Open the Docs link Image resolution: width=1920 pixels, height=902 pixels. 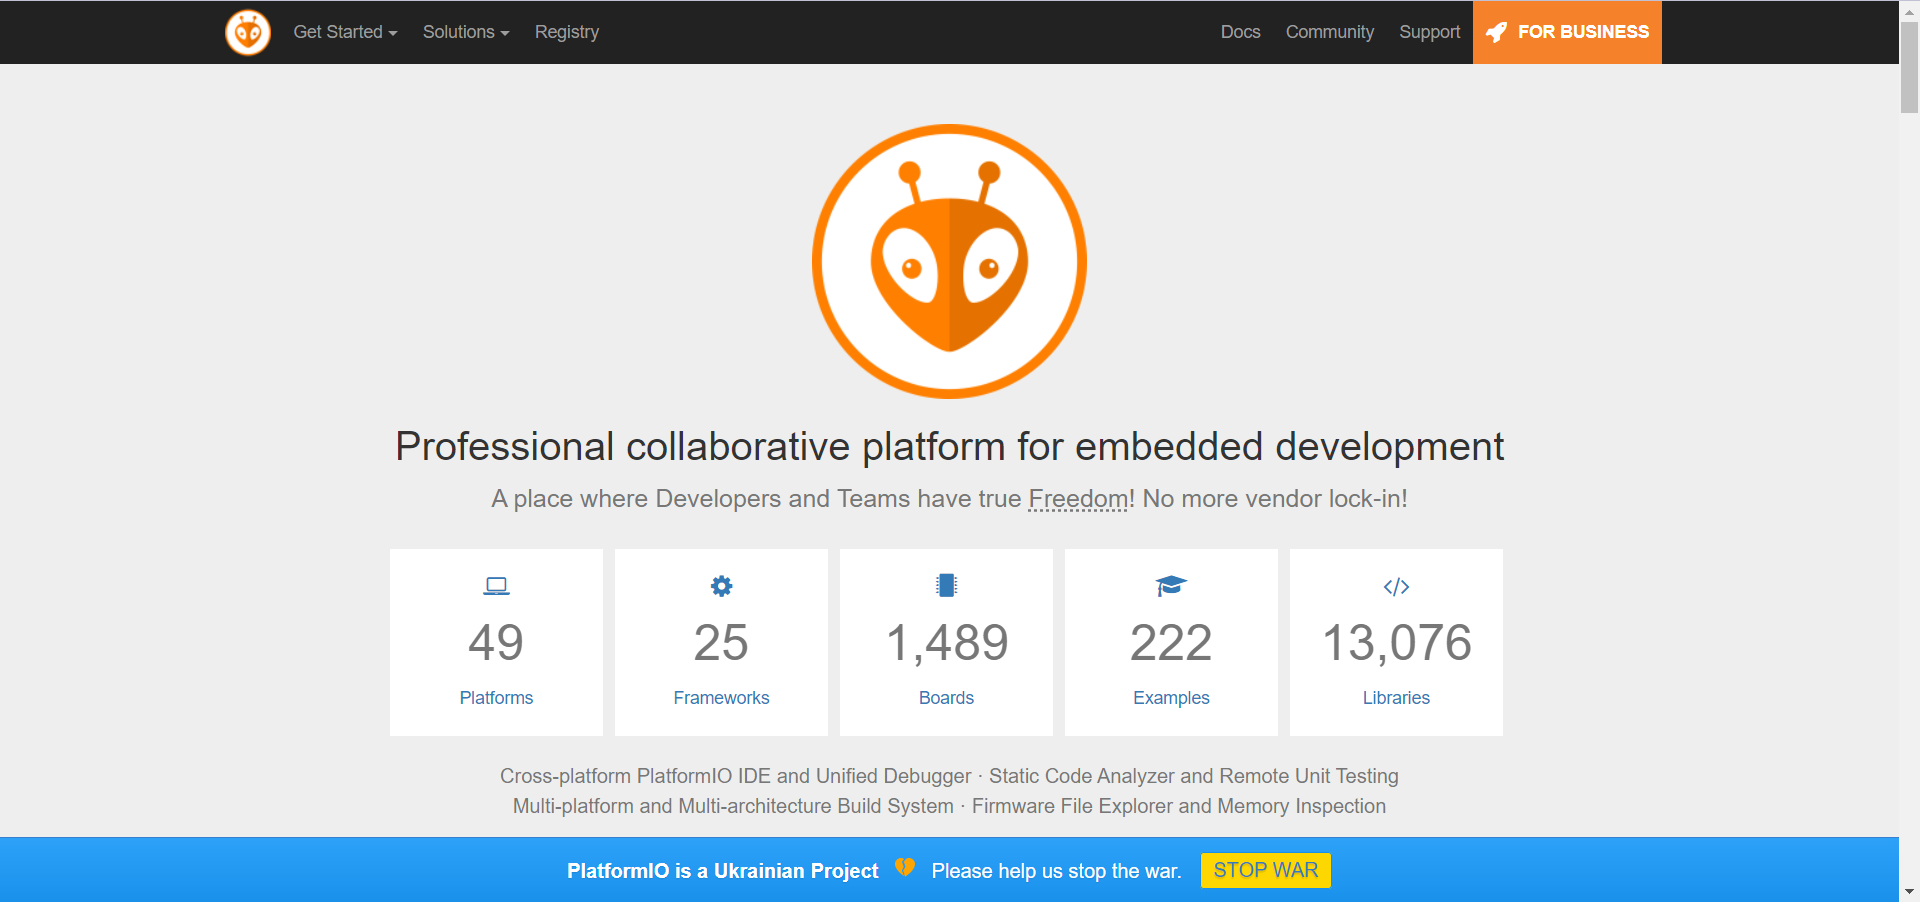(1240, 32)
